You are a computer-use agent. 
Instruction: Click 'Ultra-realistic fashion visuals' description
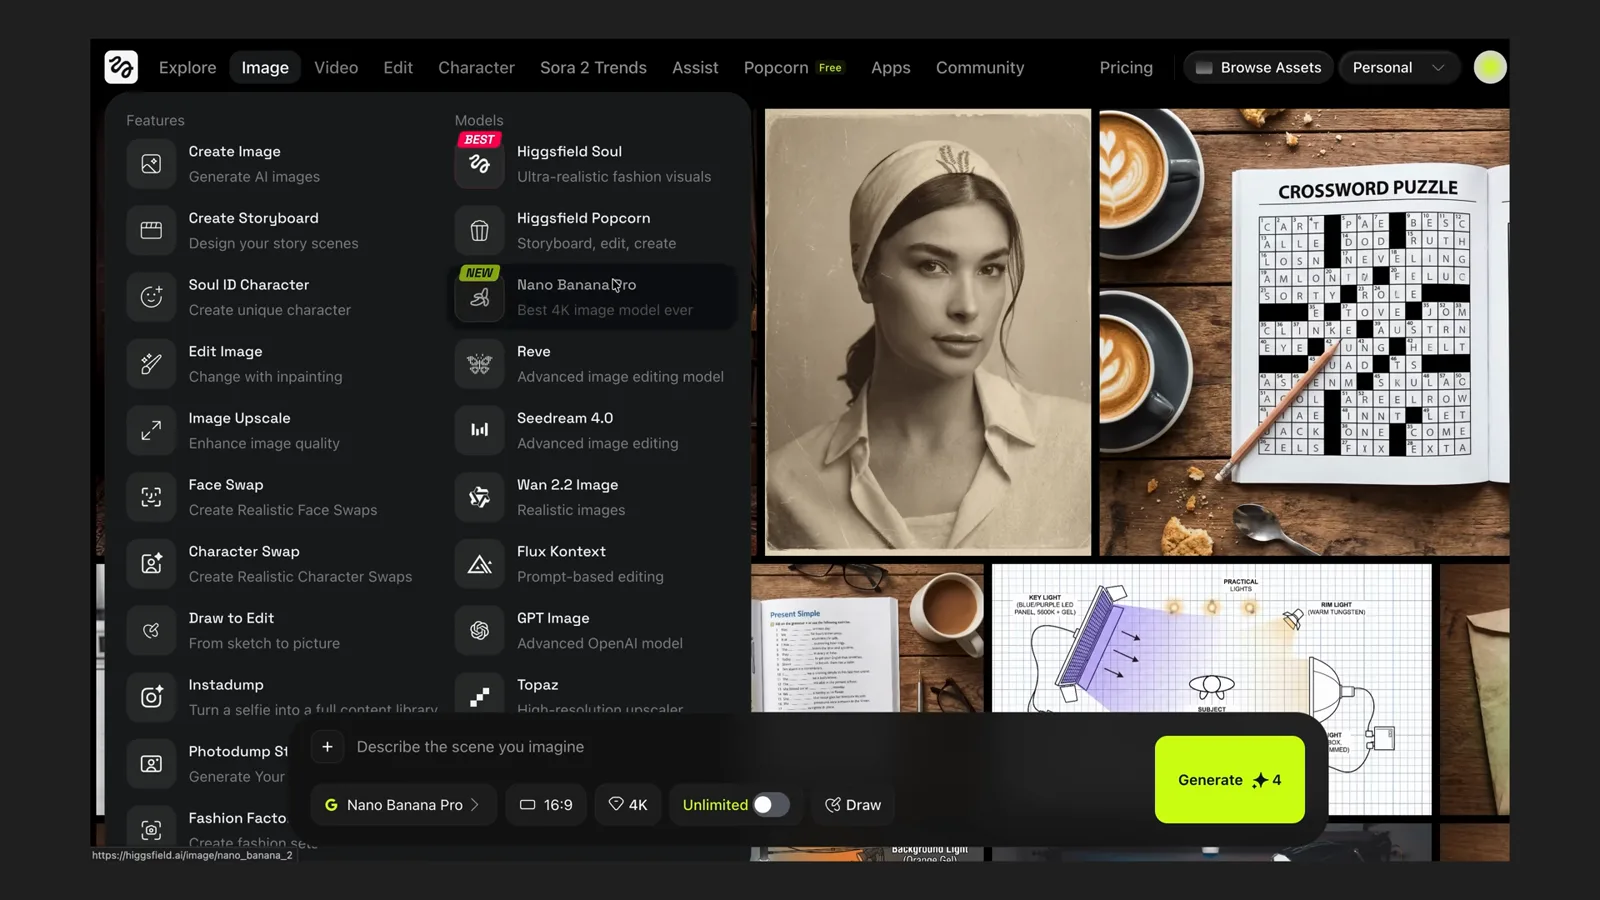coord(614,177)
